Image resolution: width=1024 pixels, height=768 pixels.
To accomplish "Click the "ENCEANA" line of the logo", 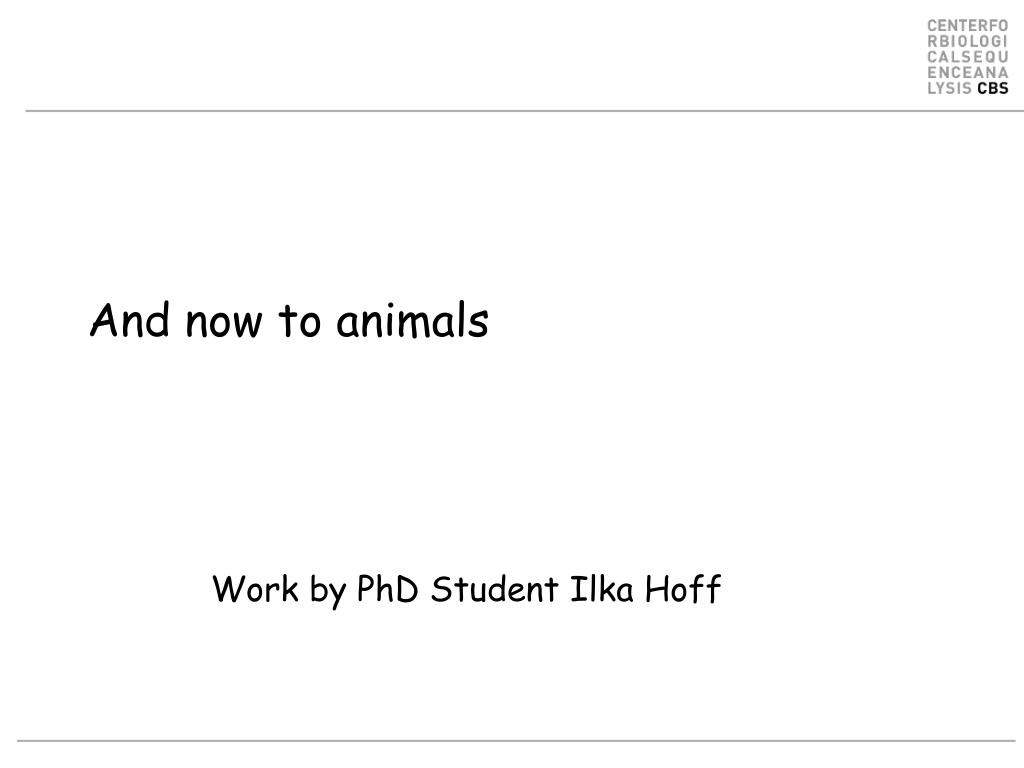I will click(x=968, y=72).
